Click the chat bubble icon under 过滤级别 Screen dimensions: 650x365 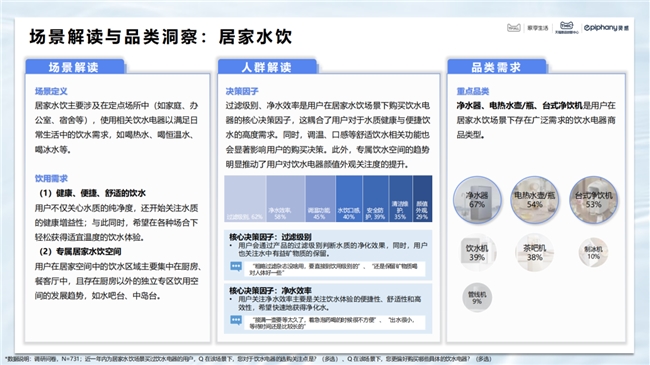pyautogui.click(x=236, y=266)
